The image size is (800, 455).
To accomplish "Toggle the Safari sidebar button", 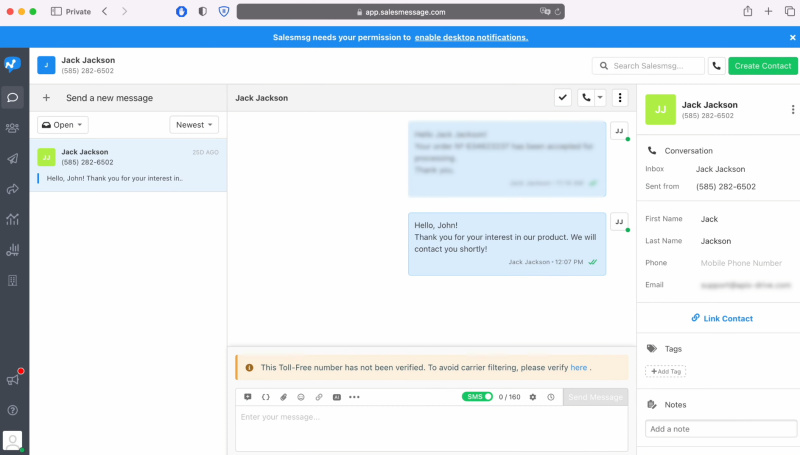I will point(56,11).
